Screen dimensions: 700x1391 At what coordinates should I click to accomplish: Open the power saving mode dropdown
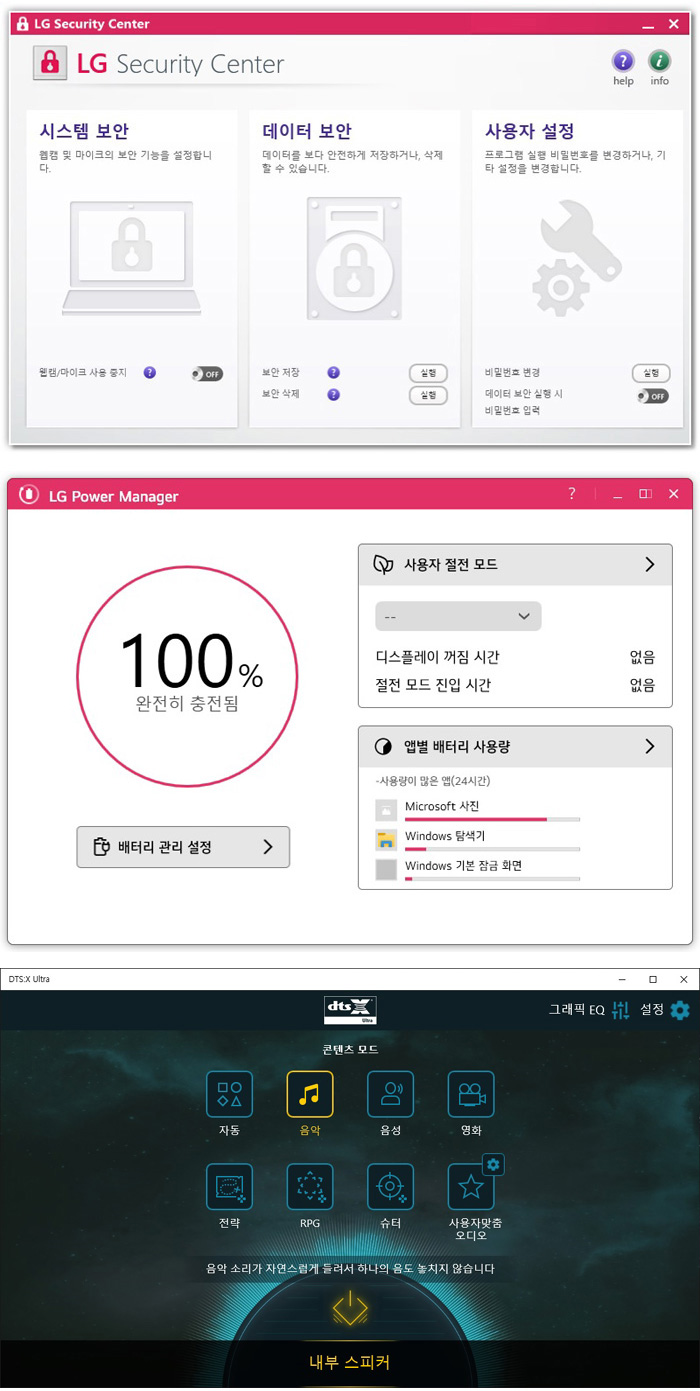coord(458,616)
